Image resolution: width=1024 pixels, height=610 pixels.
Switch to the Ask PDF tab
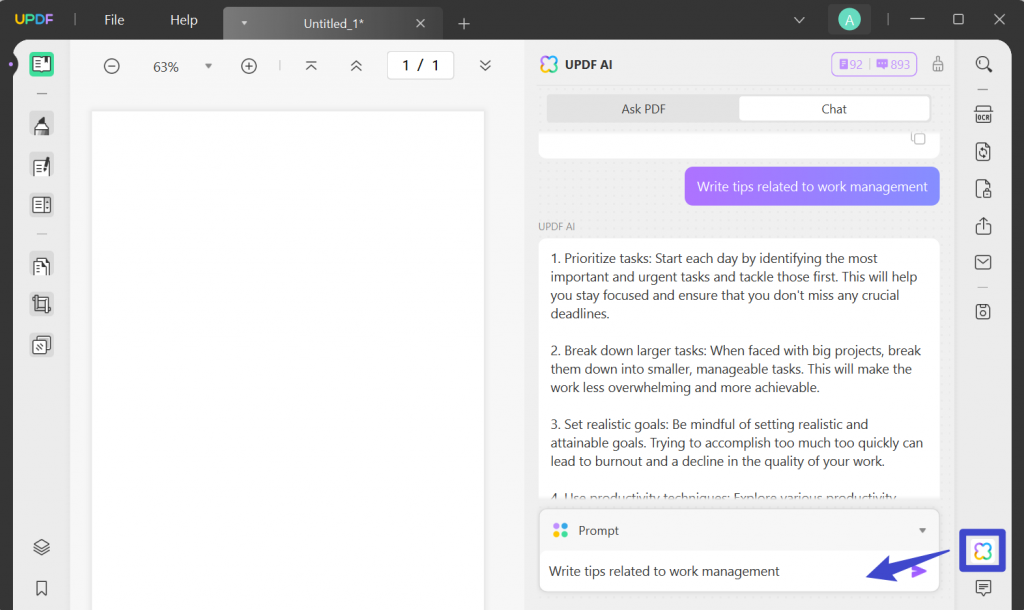[x=643, y=108]
